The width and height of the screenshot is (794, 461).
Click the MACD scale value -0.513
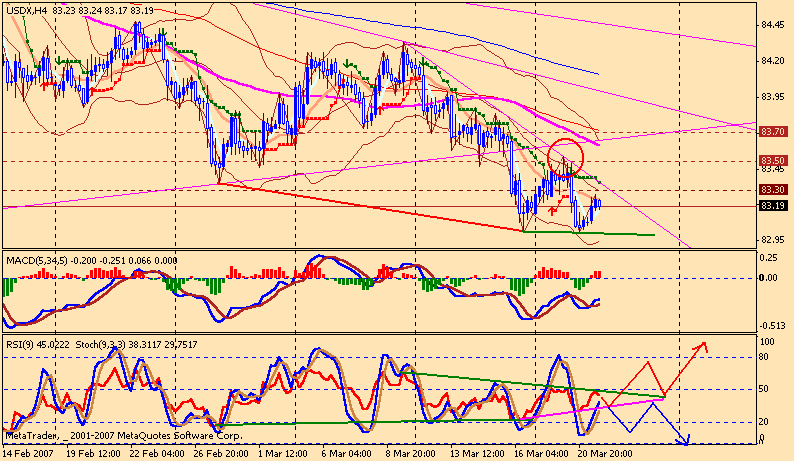pos(771,326)
